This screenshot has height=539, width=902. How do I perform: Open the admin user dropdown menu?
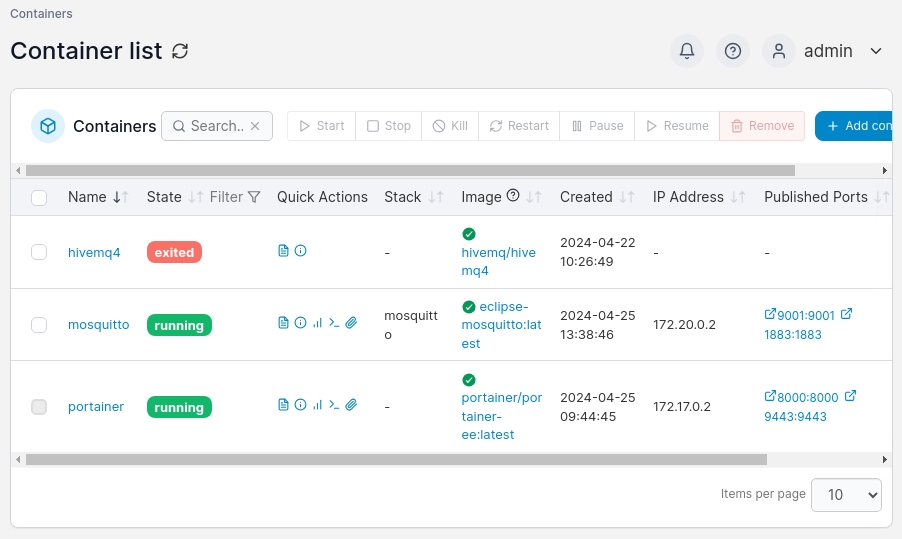pos(825,51)
